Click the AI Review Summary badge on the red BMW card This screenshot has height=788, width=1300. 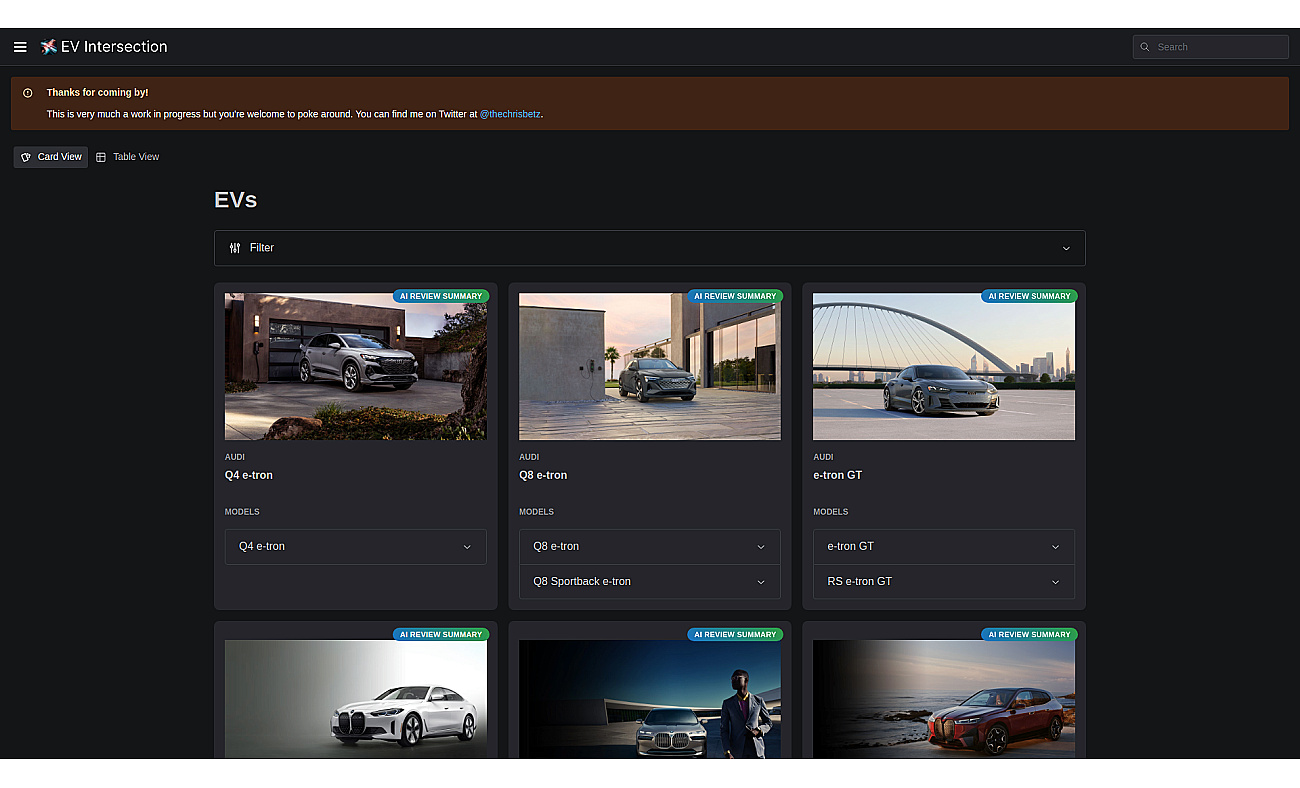point(1029,634)
